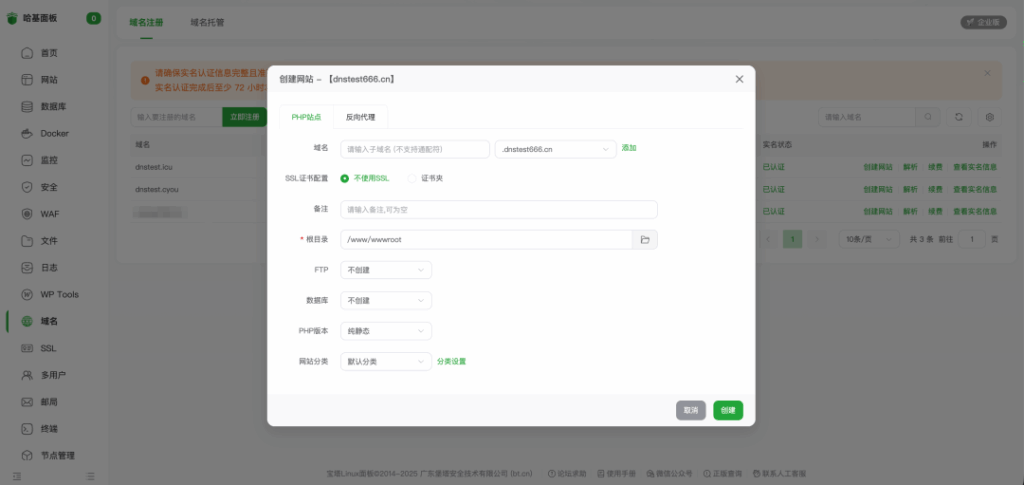The width and height of the screenshot is (1024, 485).
Task: Expand the FTP 不创建 dropdown
Action: [x=386, y=270]
